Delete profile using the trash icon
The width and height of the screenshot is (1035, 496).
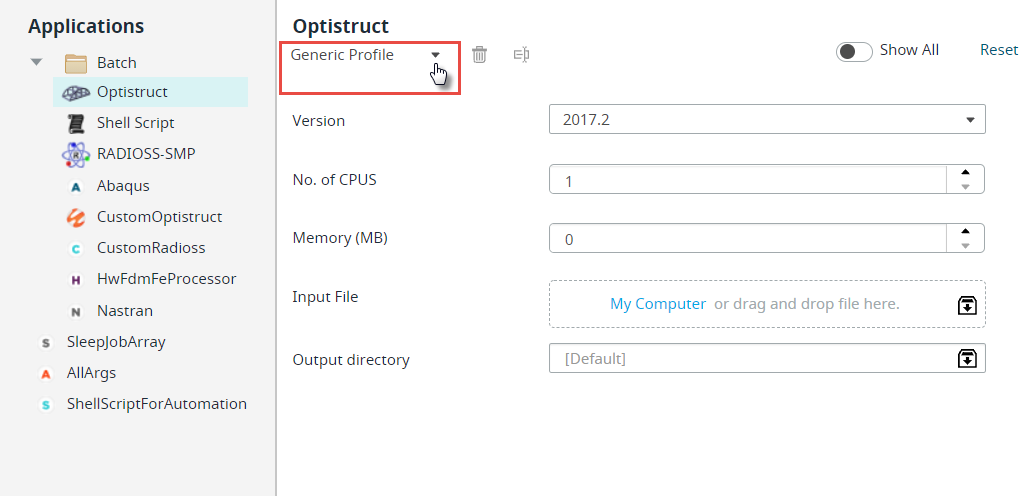pyautogui.click(x=480, y=55)
